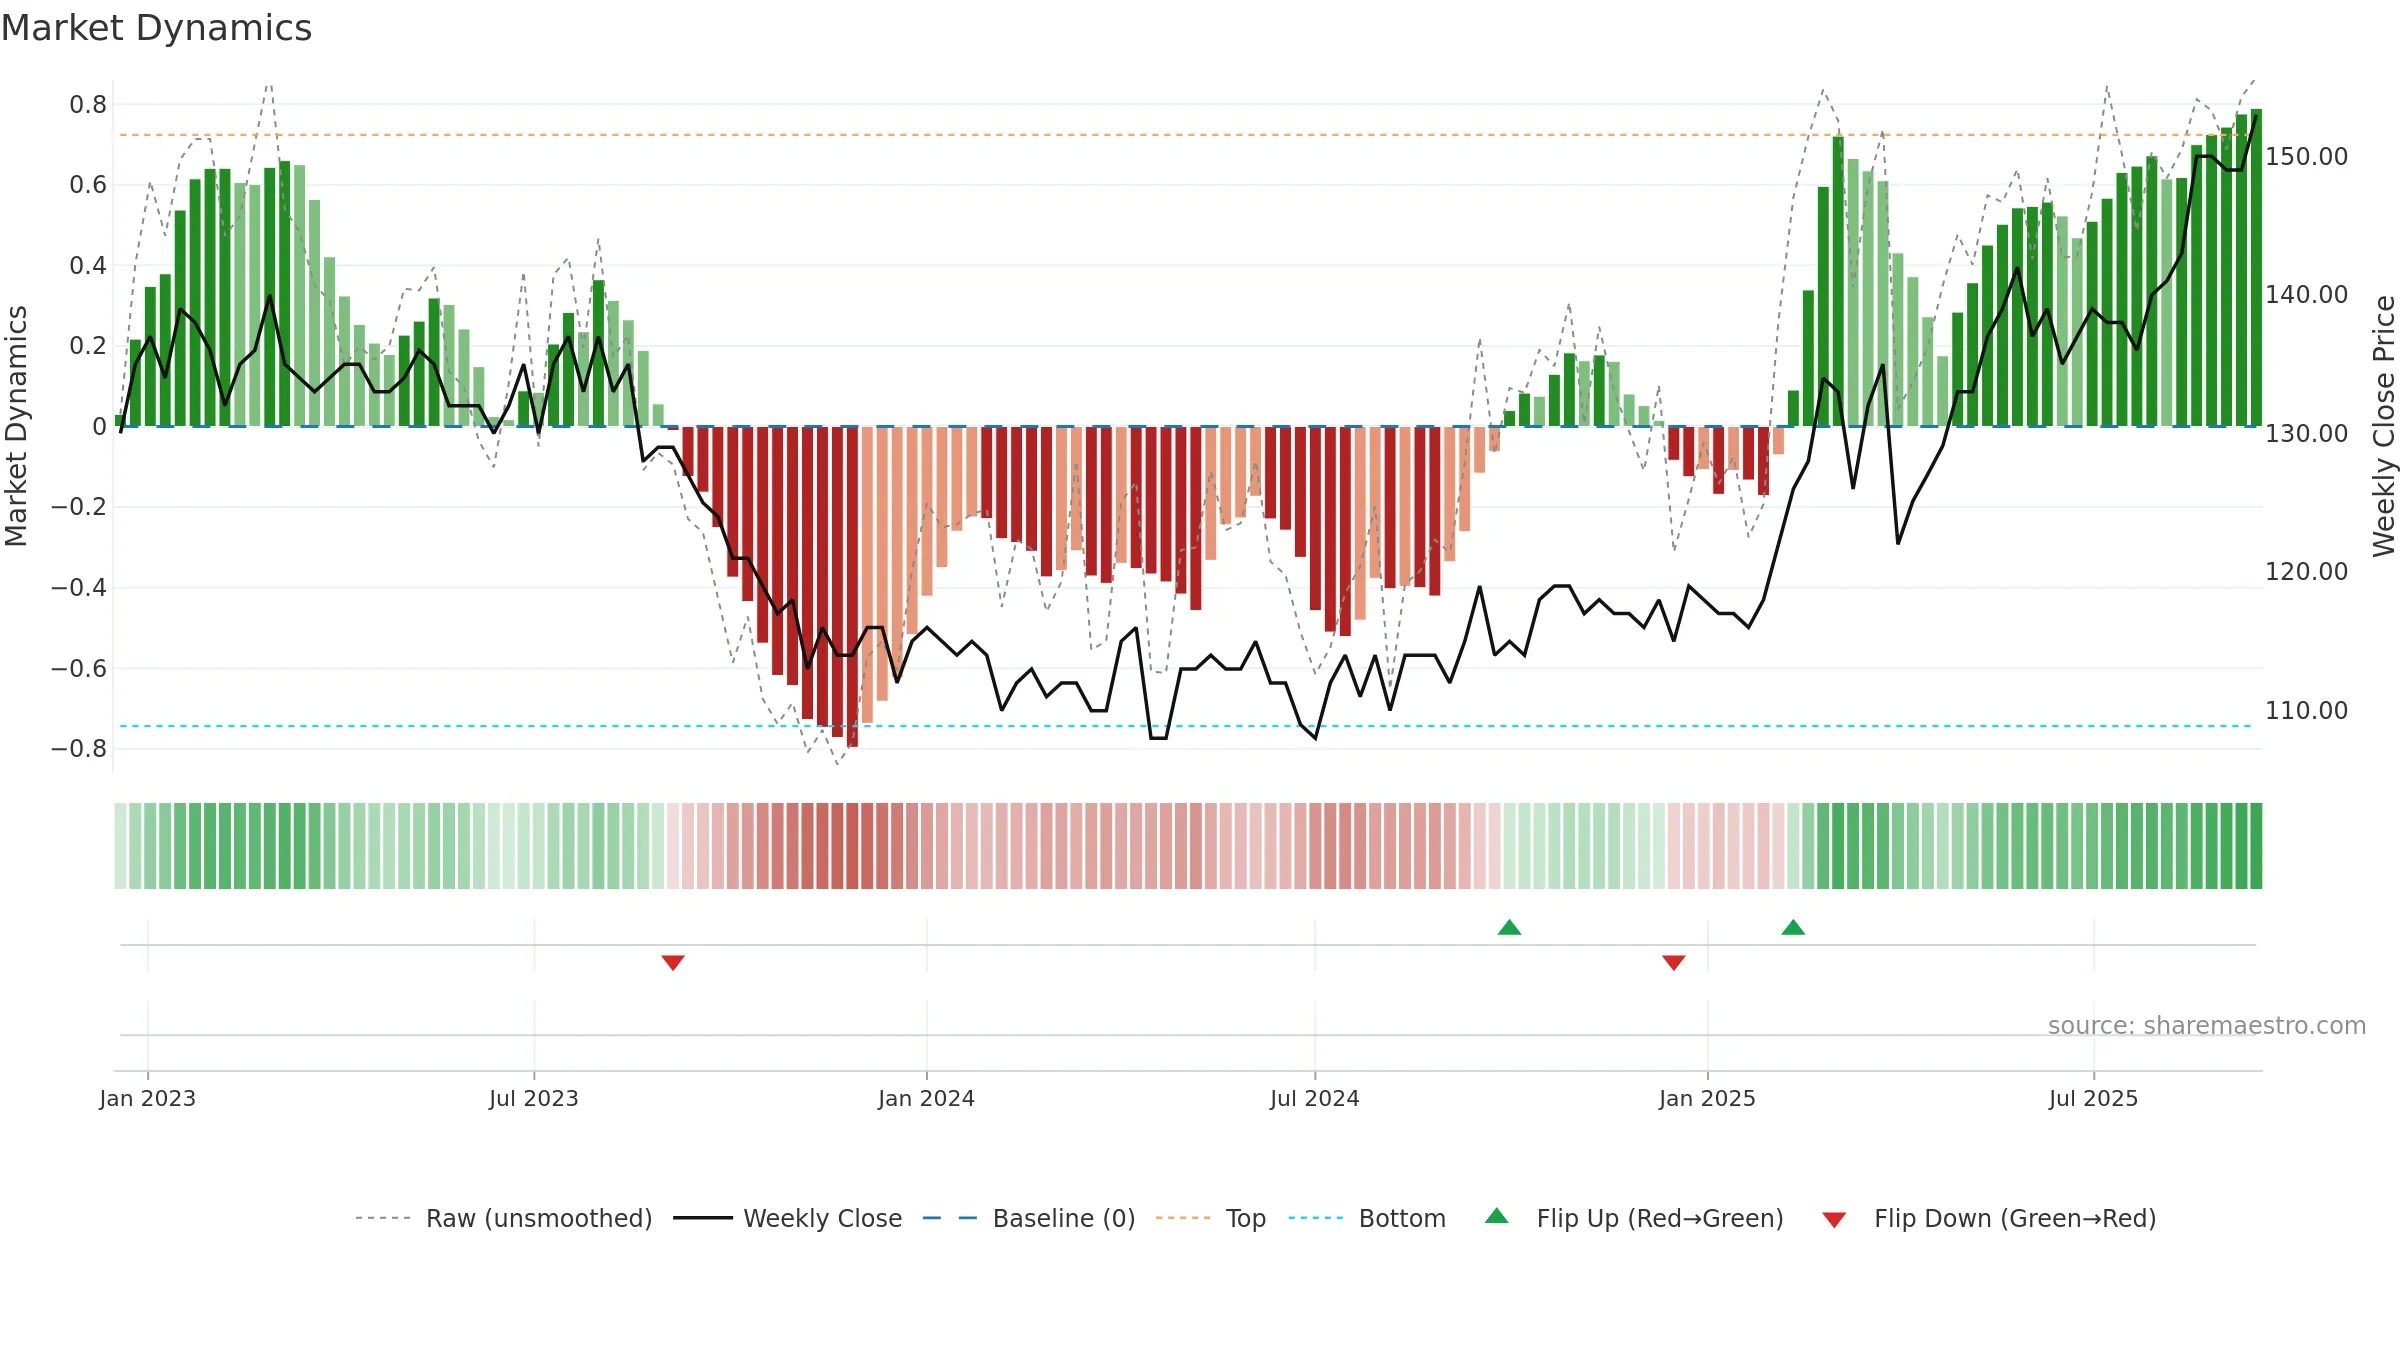Toggle the Baseline (0) legend entry
The width and height of the screenshot is (2400, 1350).
point(1028,1218)
